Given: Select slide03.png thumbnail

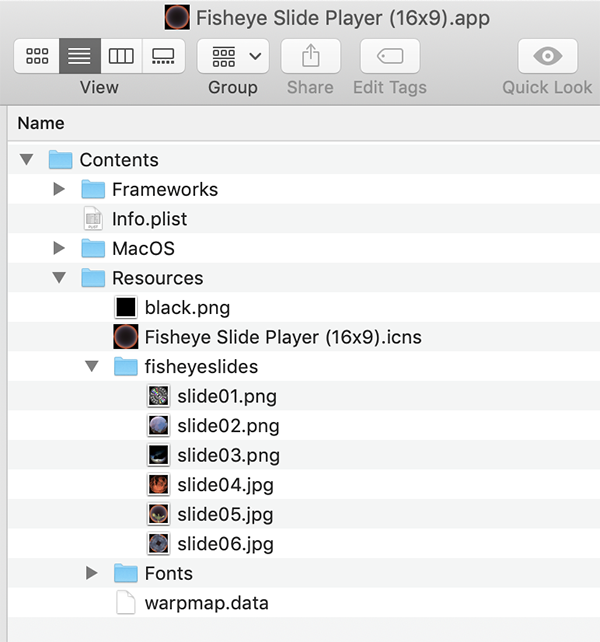Looking at the screenshot, I should (x=158, y=455).
